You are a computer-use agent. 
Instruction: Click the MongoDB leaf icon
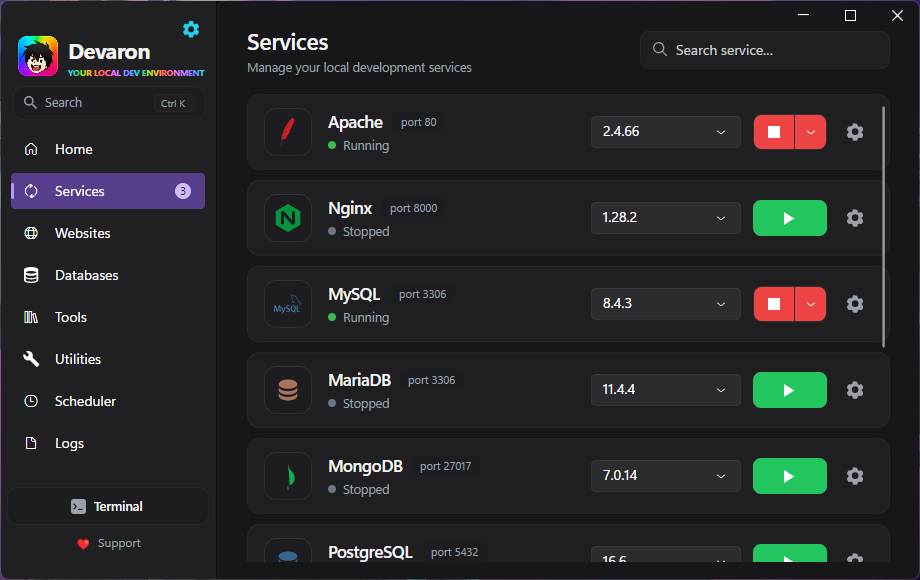[288, 476]
